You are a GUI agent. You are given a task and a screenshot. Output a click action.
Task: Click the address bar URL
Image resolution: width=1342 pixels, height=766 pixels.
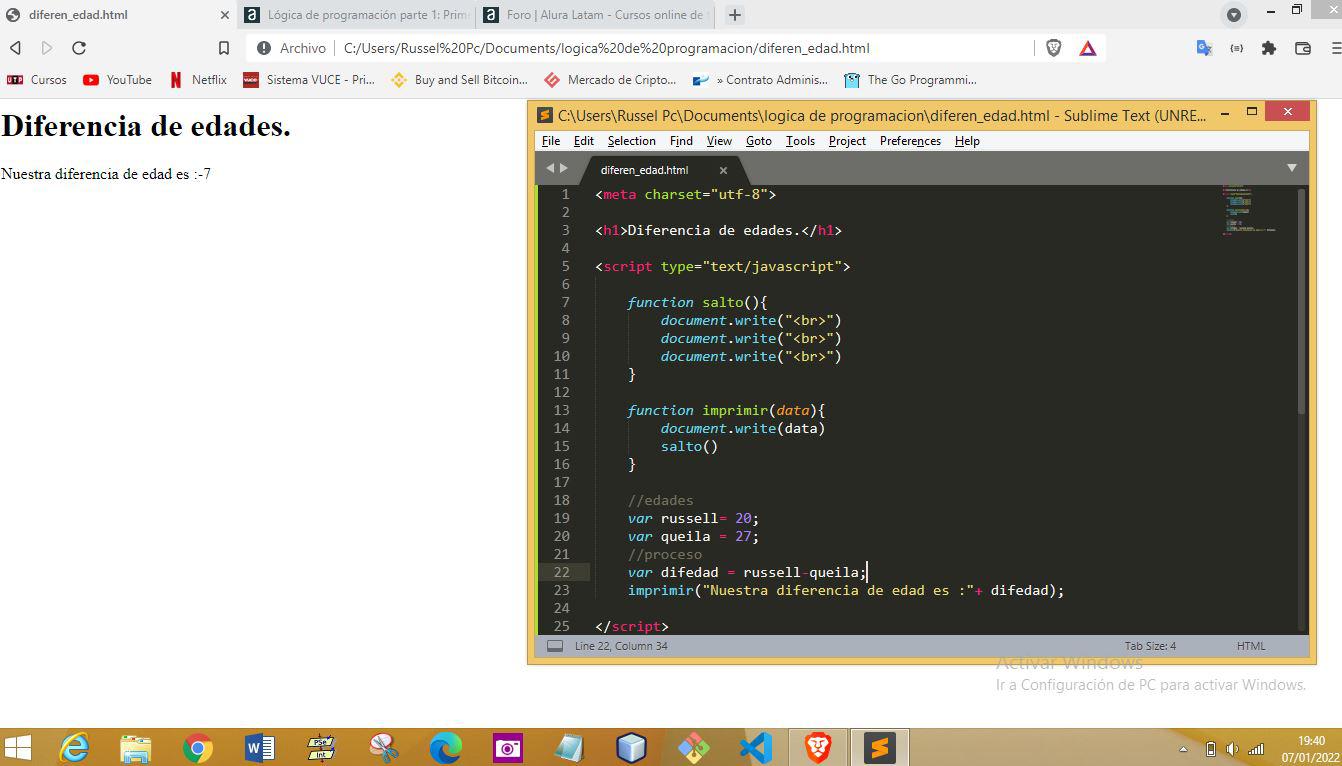(x=607, y=48)
